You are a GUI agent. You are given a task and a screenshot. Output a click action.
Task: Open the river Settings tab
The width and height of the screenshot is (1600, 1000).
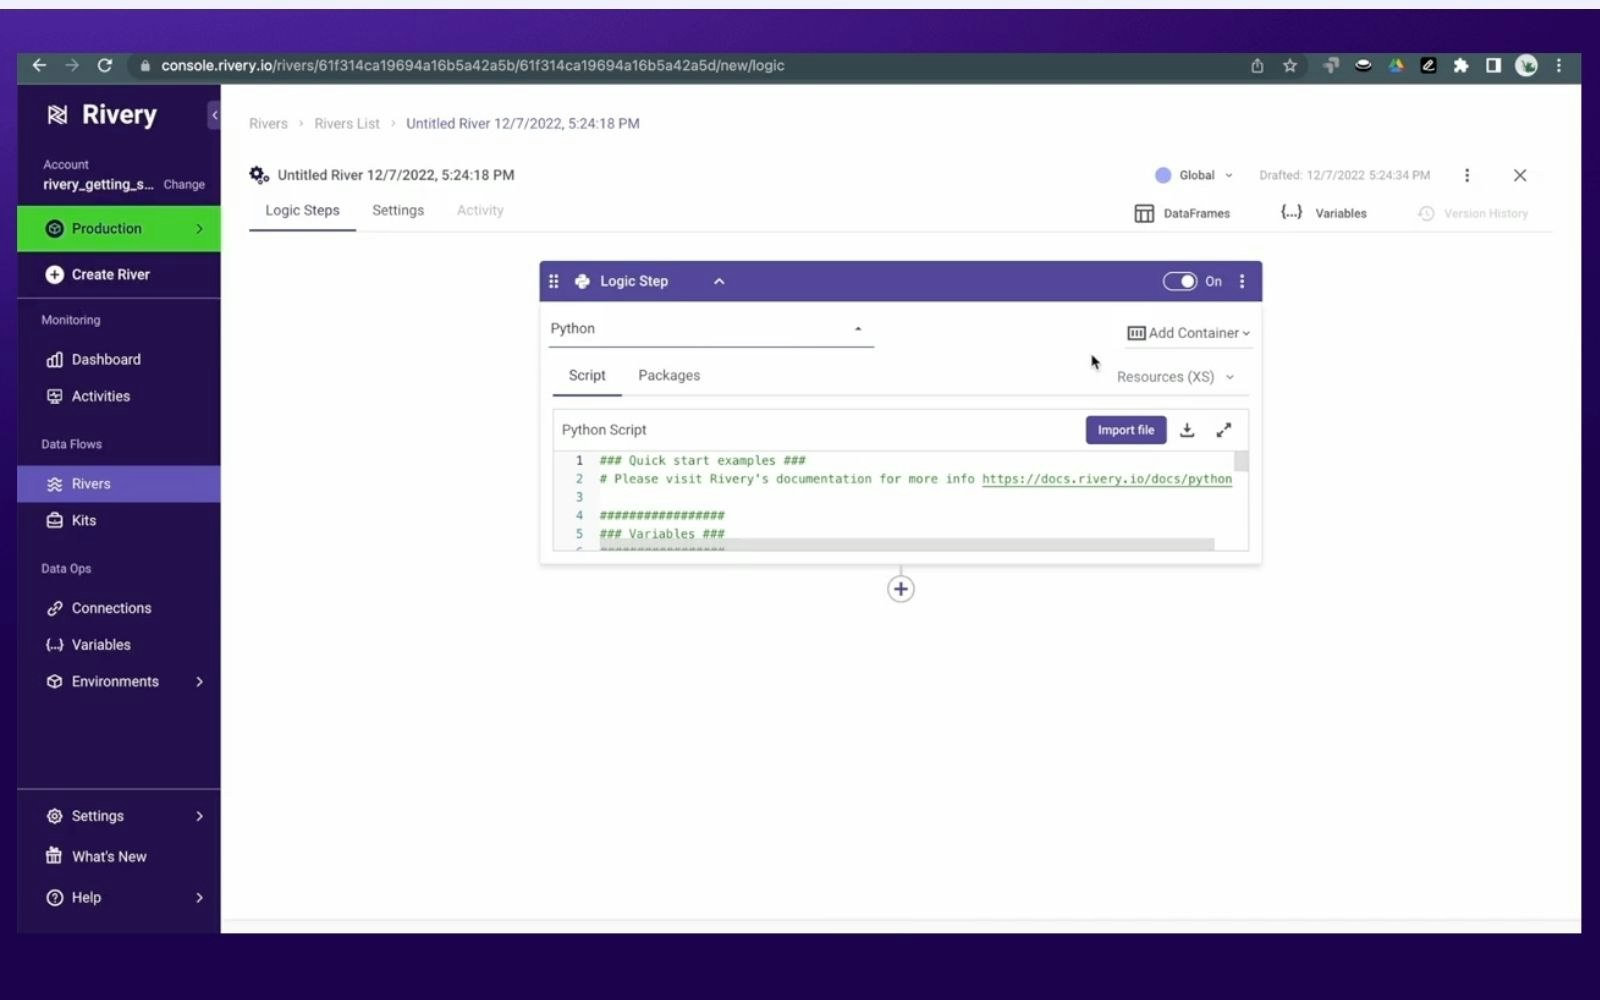click(398, 211)
